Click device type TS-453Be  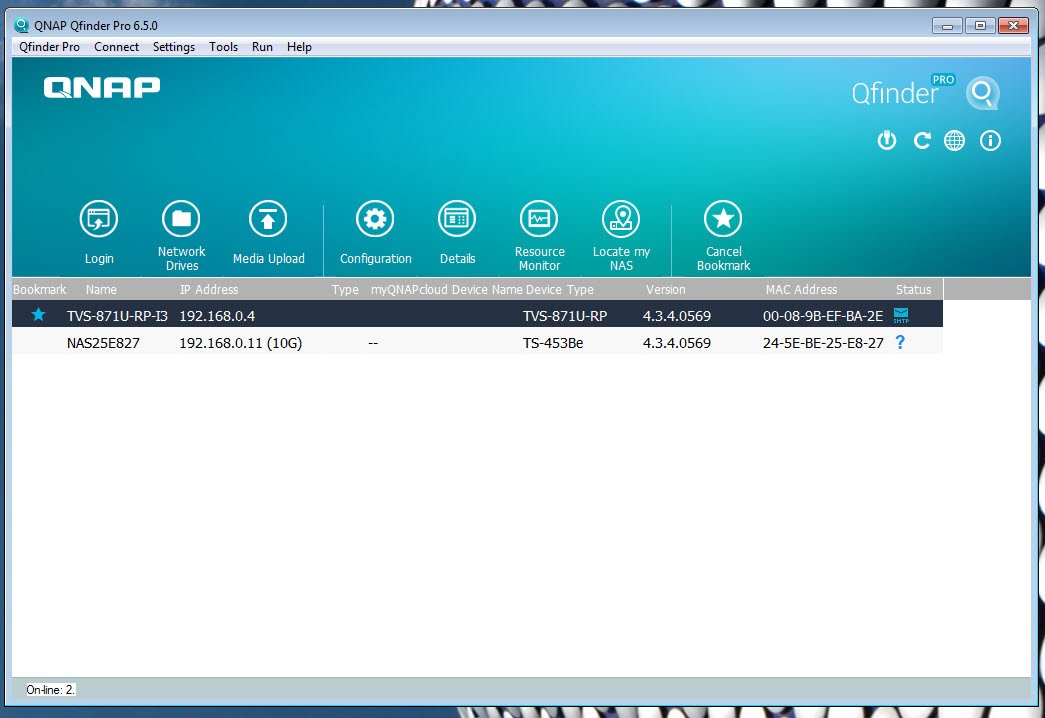(553, 343)
